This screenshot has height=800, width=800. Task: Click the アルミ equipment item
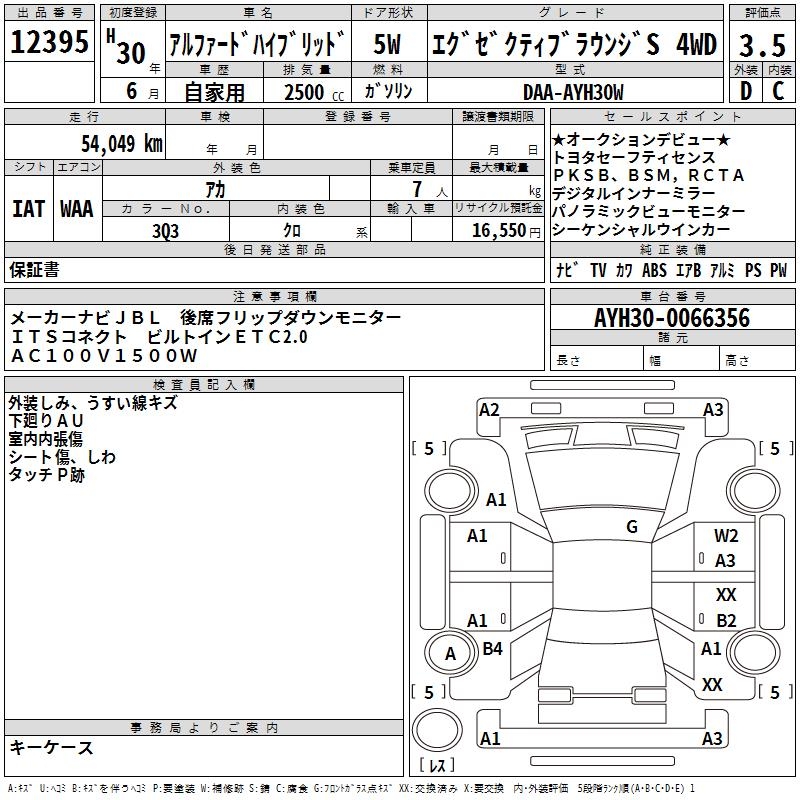tap(722, 270)
